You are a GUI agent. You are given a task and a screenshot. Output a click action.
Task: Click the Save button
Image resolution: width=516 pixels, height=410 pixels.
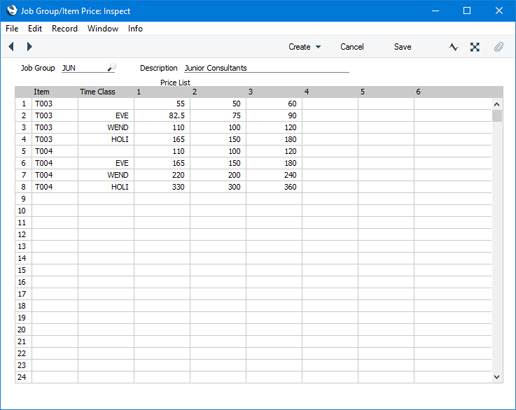402,47
